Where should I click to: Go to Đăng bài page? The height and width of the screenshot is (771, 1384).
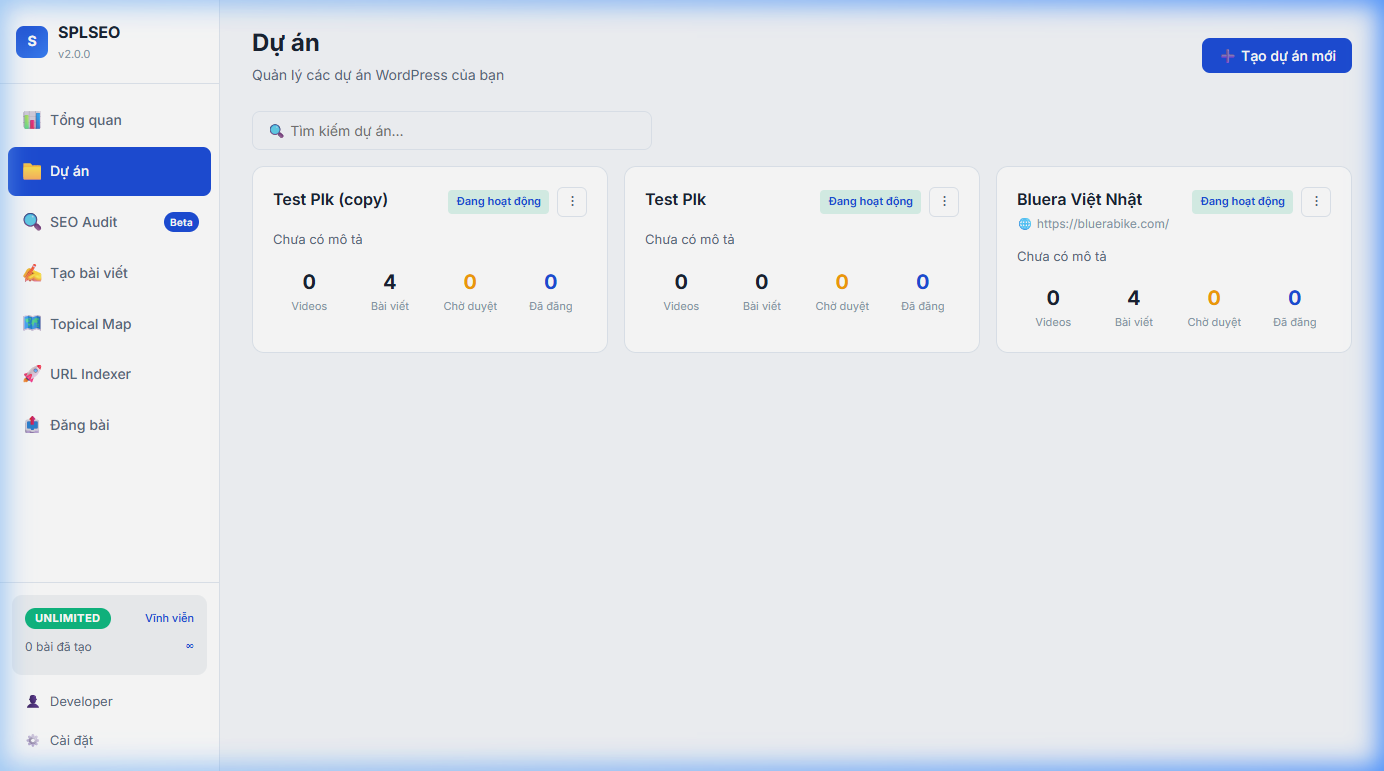[x=109, y=425]
